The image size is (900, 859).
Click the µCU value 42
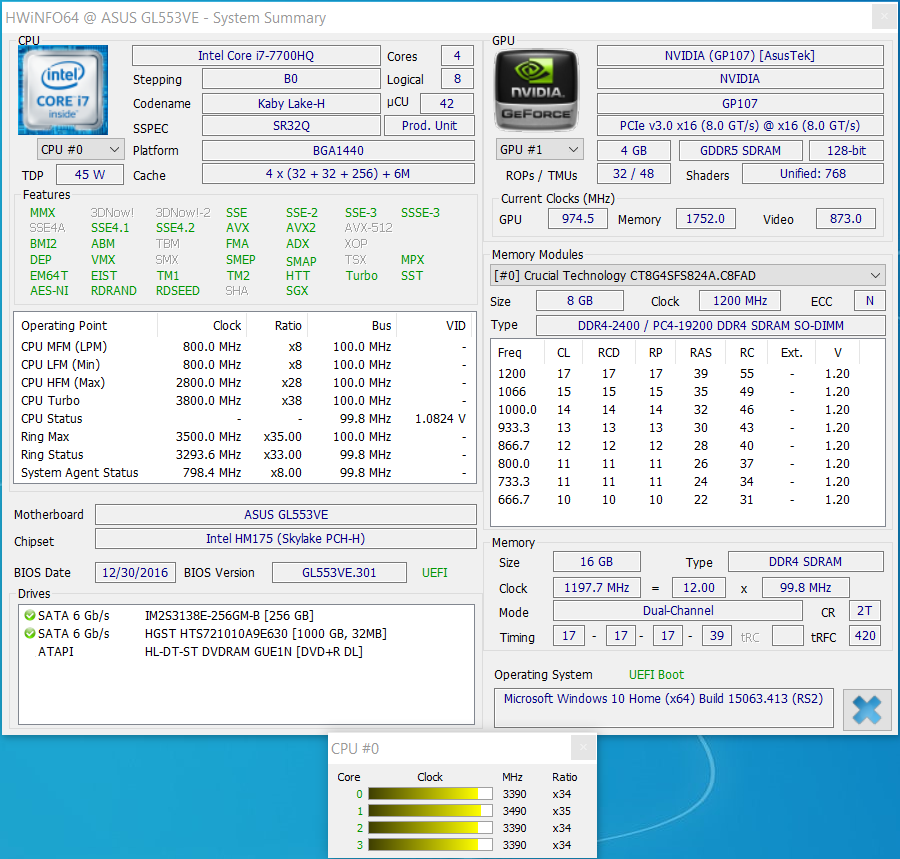click(x=447, y=103)
